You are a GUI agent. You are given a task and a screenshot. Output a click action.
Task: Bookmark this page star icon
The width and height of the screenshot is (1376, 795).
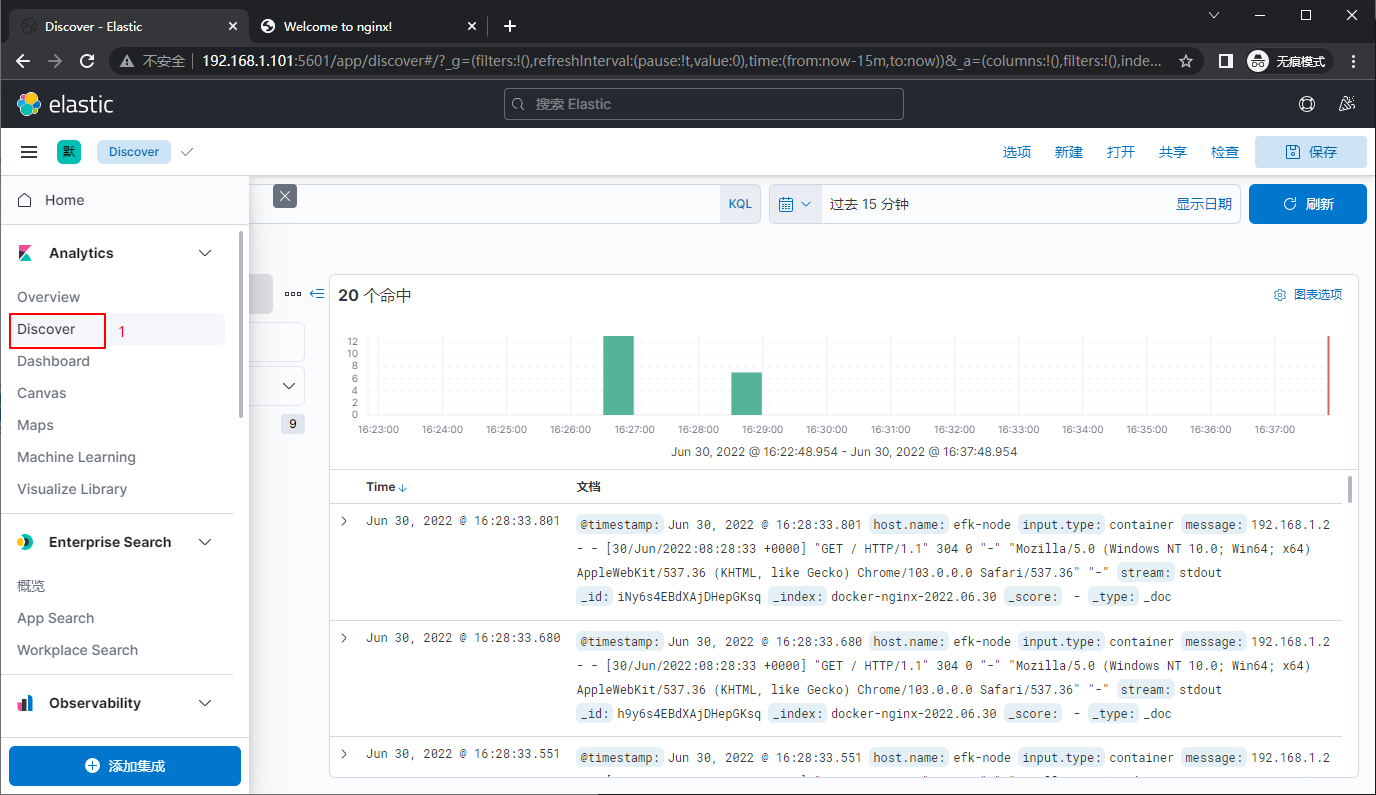pyautogui.click(x=1186, y=61)
